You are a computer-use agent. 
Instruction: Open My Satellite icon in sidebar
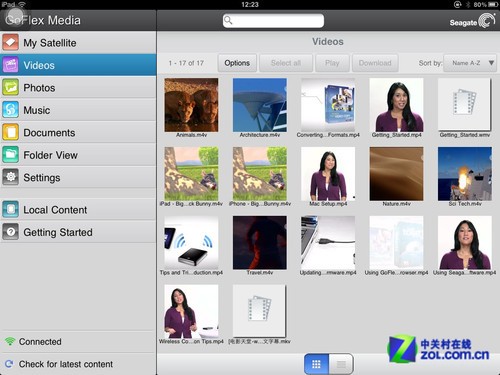[x=10, y=42]
